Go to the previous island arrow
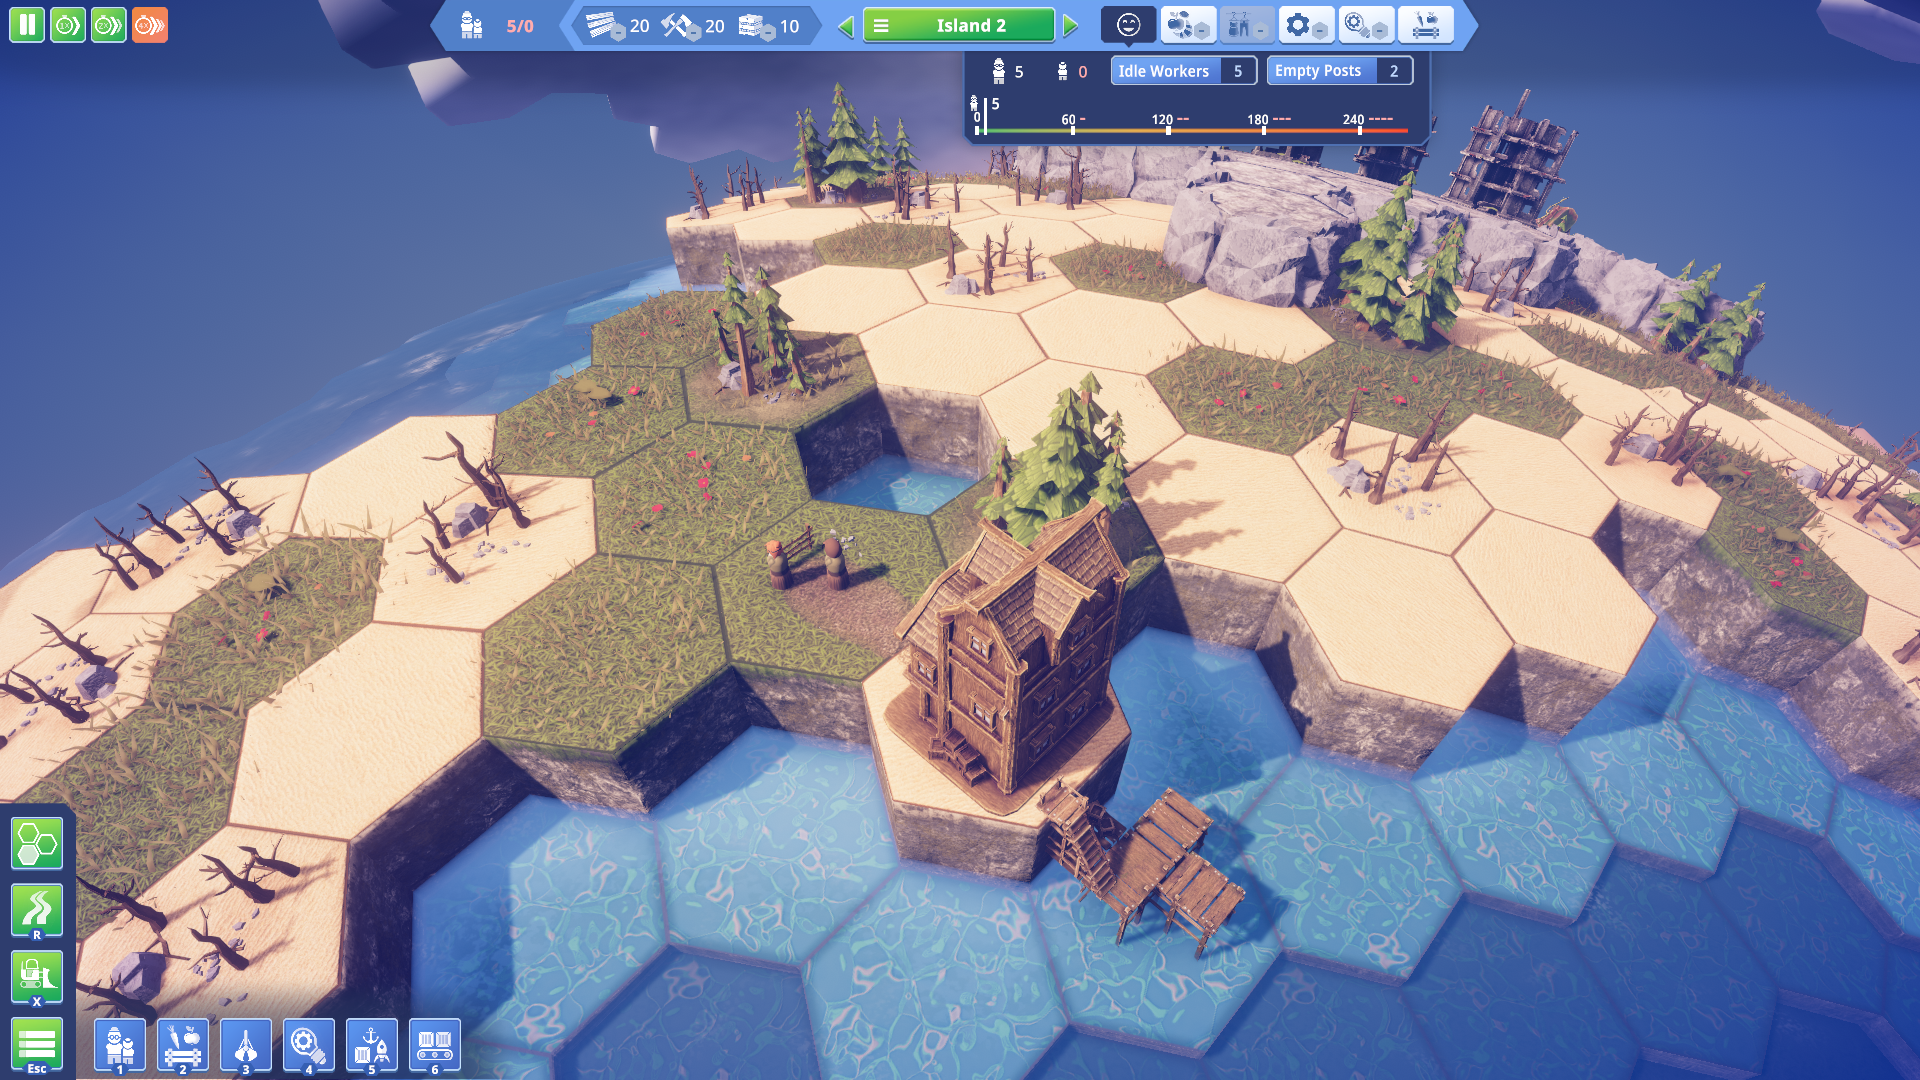 (x=846, y=26)
